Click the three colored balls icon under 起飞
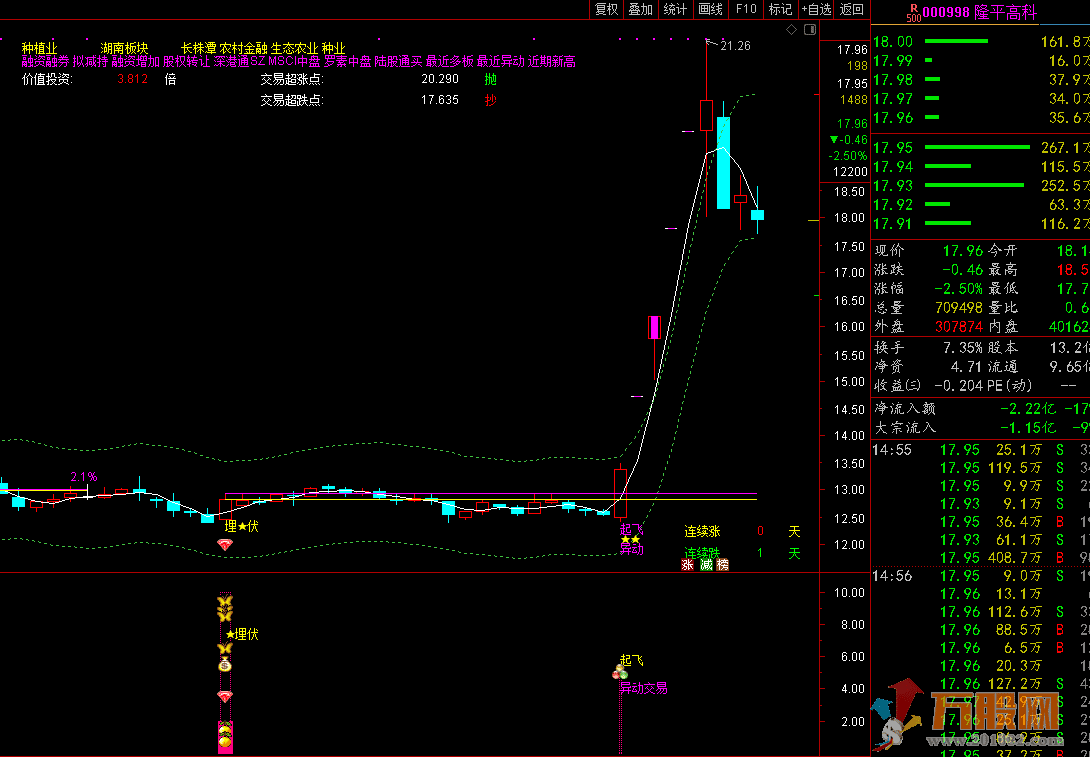The width and height of the screenshot is (1090, 757). pos(620,673)
